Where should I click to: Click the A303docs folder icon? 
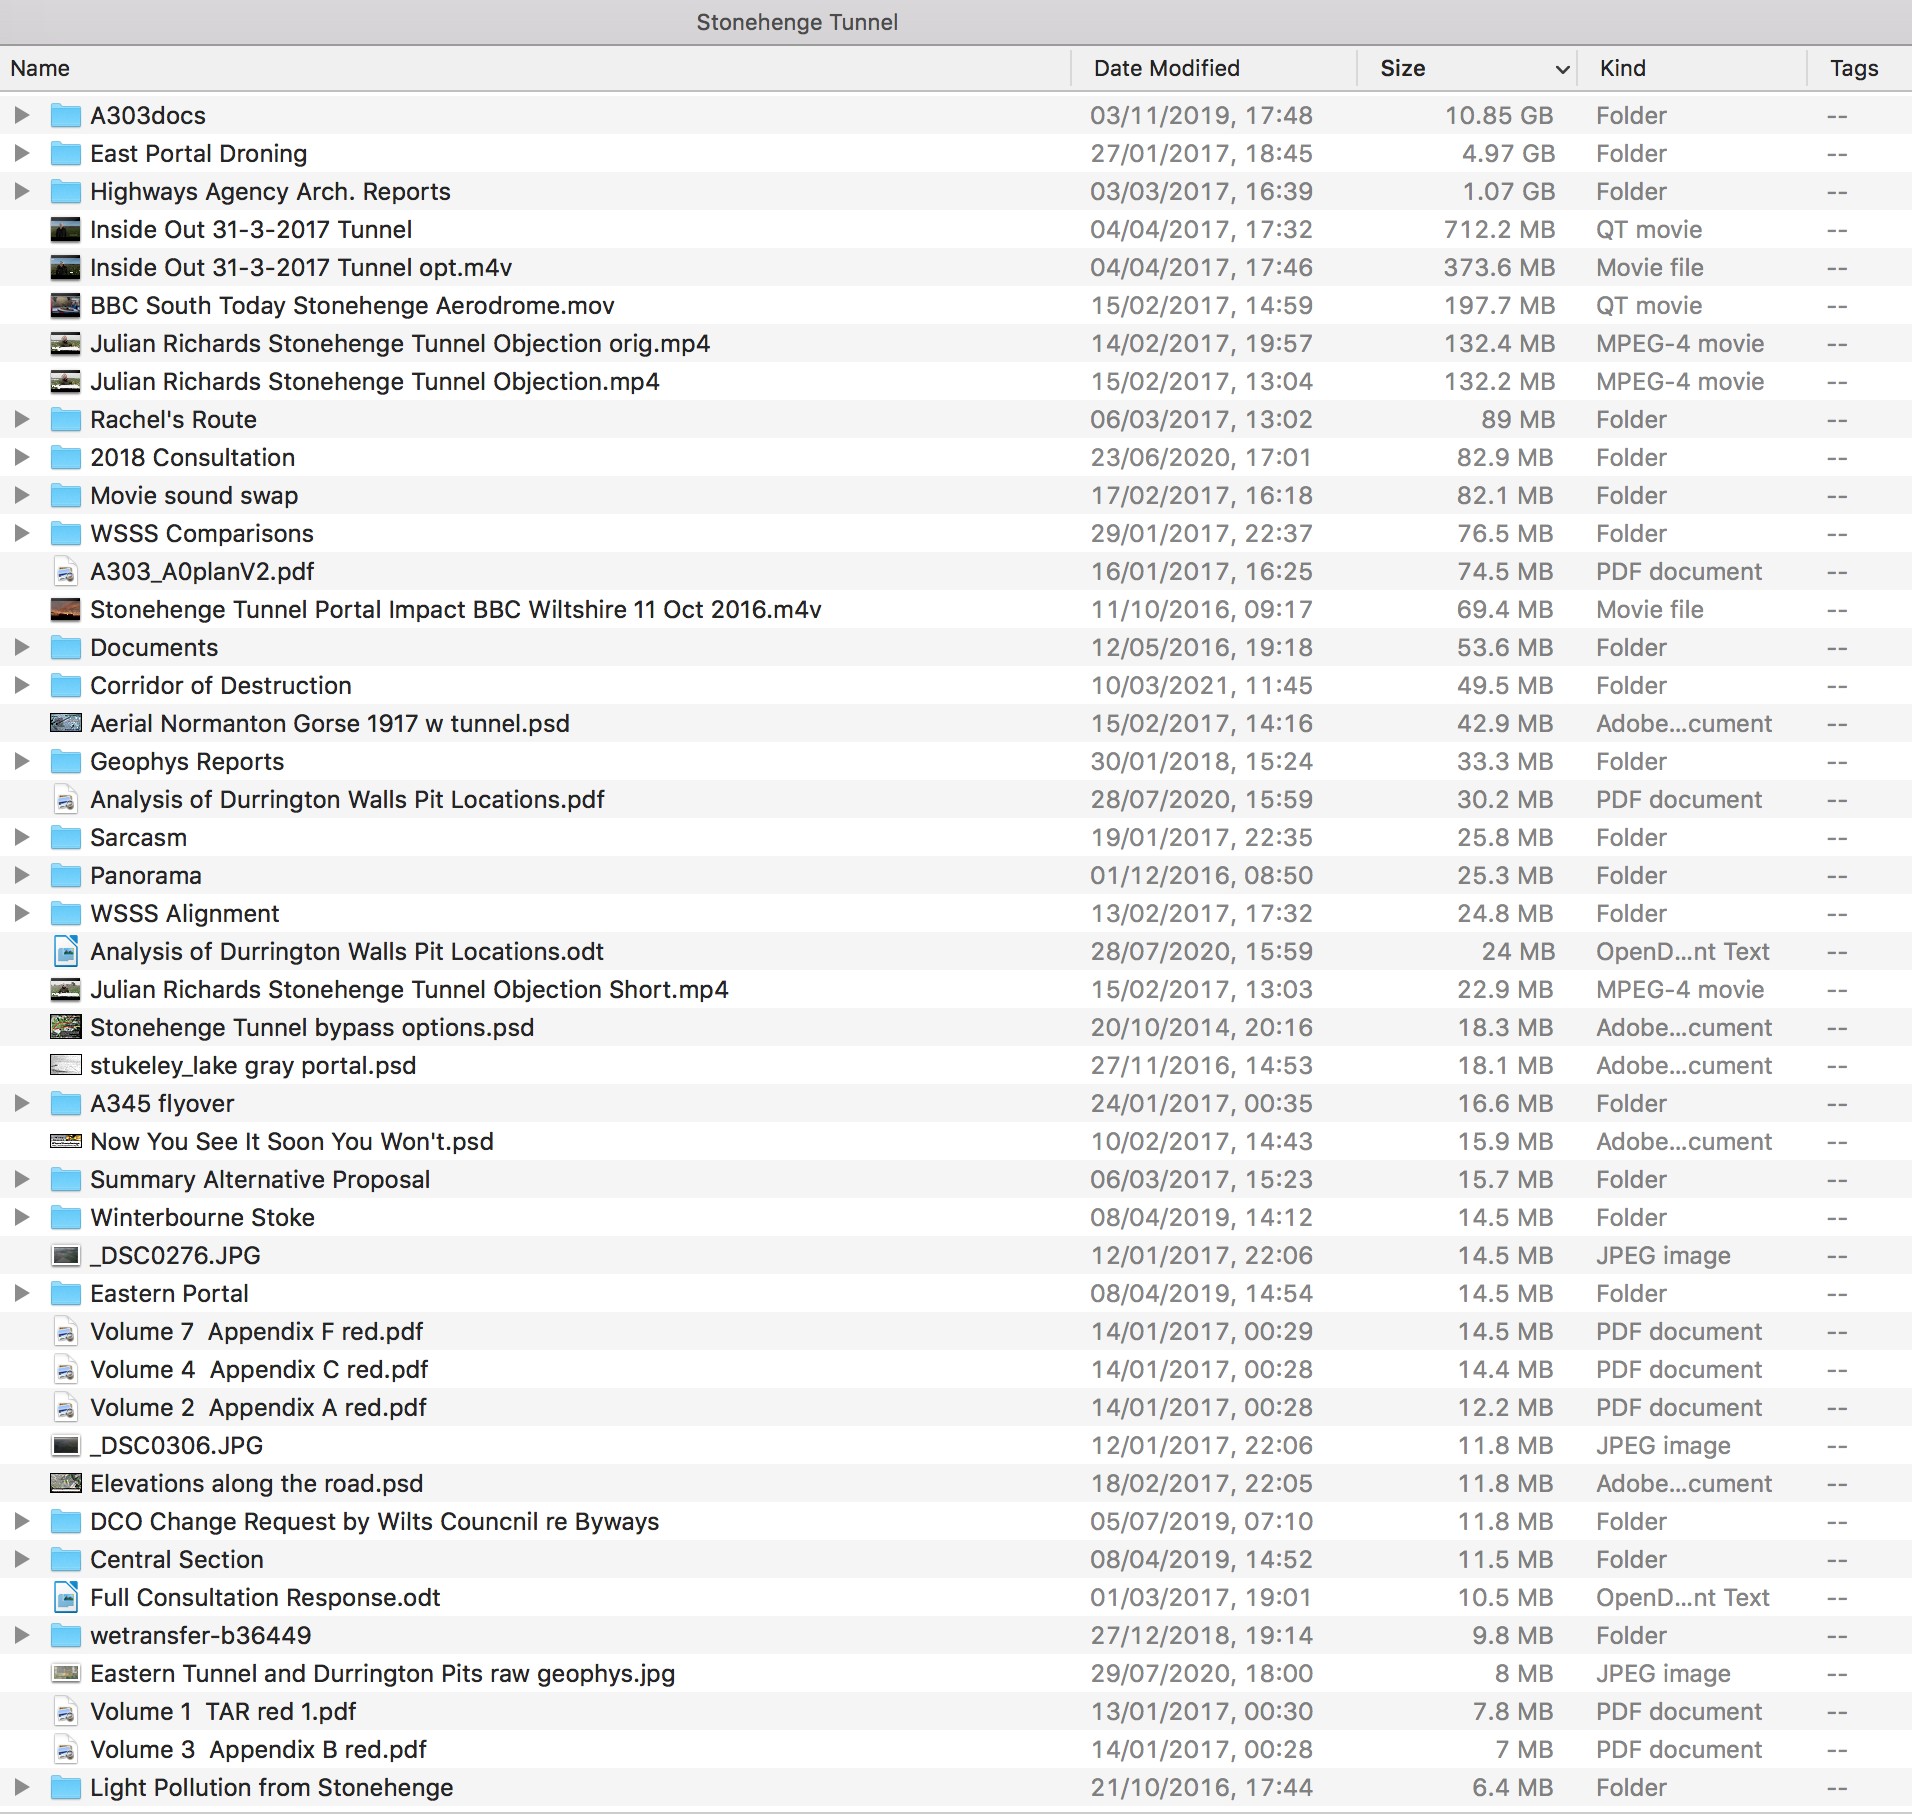point(66,116)
